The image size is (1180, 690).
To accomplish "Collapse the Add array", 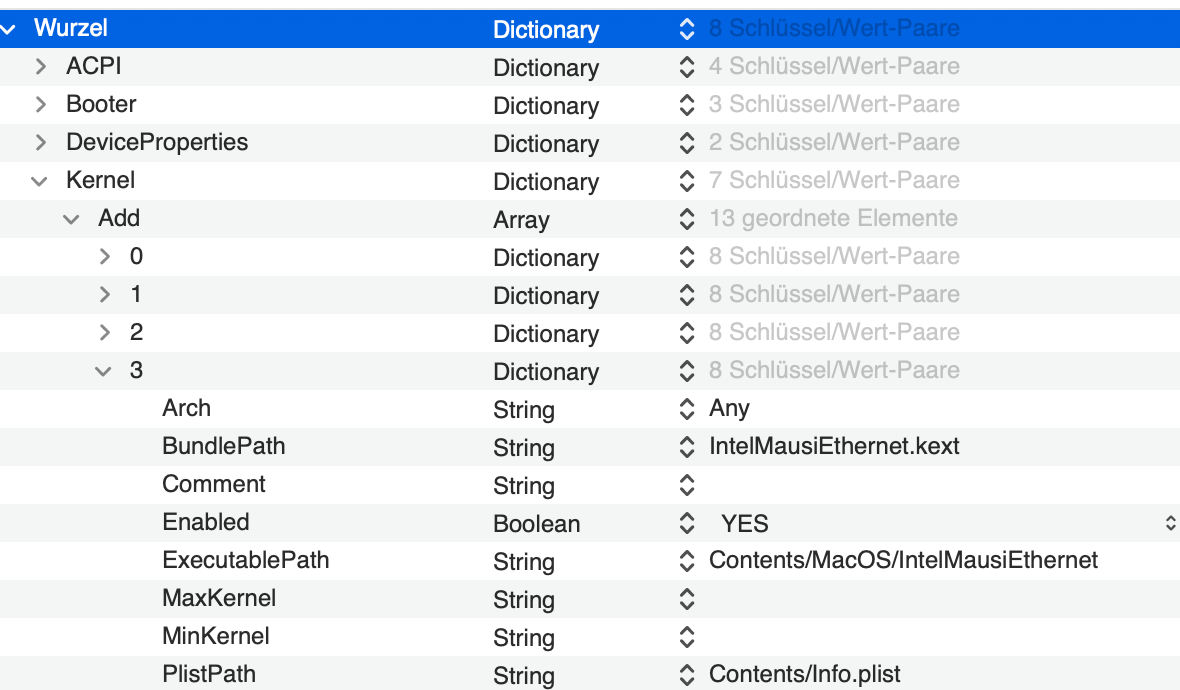I will [72, 219].
